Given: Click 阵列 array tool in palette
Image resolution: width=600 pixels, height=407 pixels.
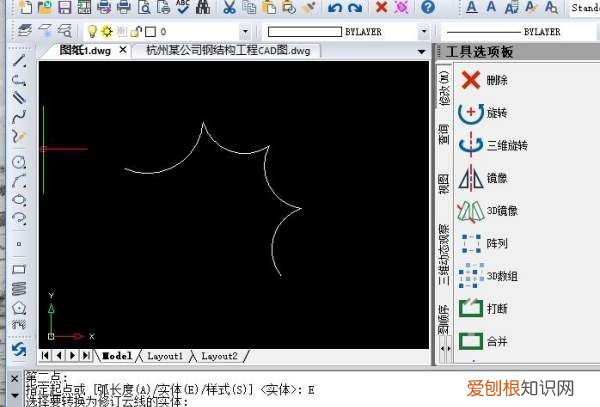Looking at the screenshot, I should (483, 243).
